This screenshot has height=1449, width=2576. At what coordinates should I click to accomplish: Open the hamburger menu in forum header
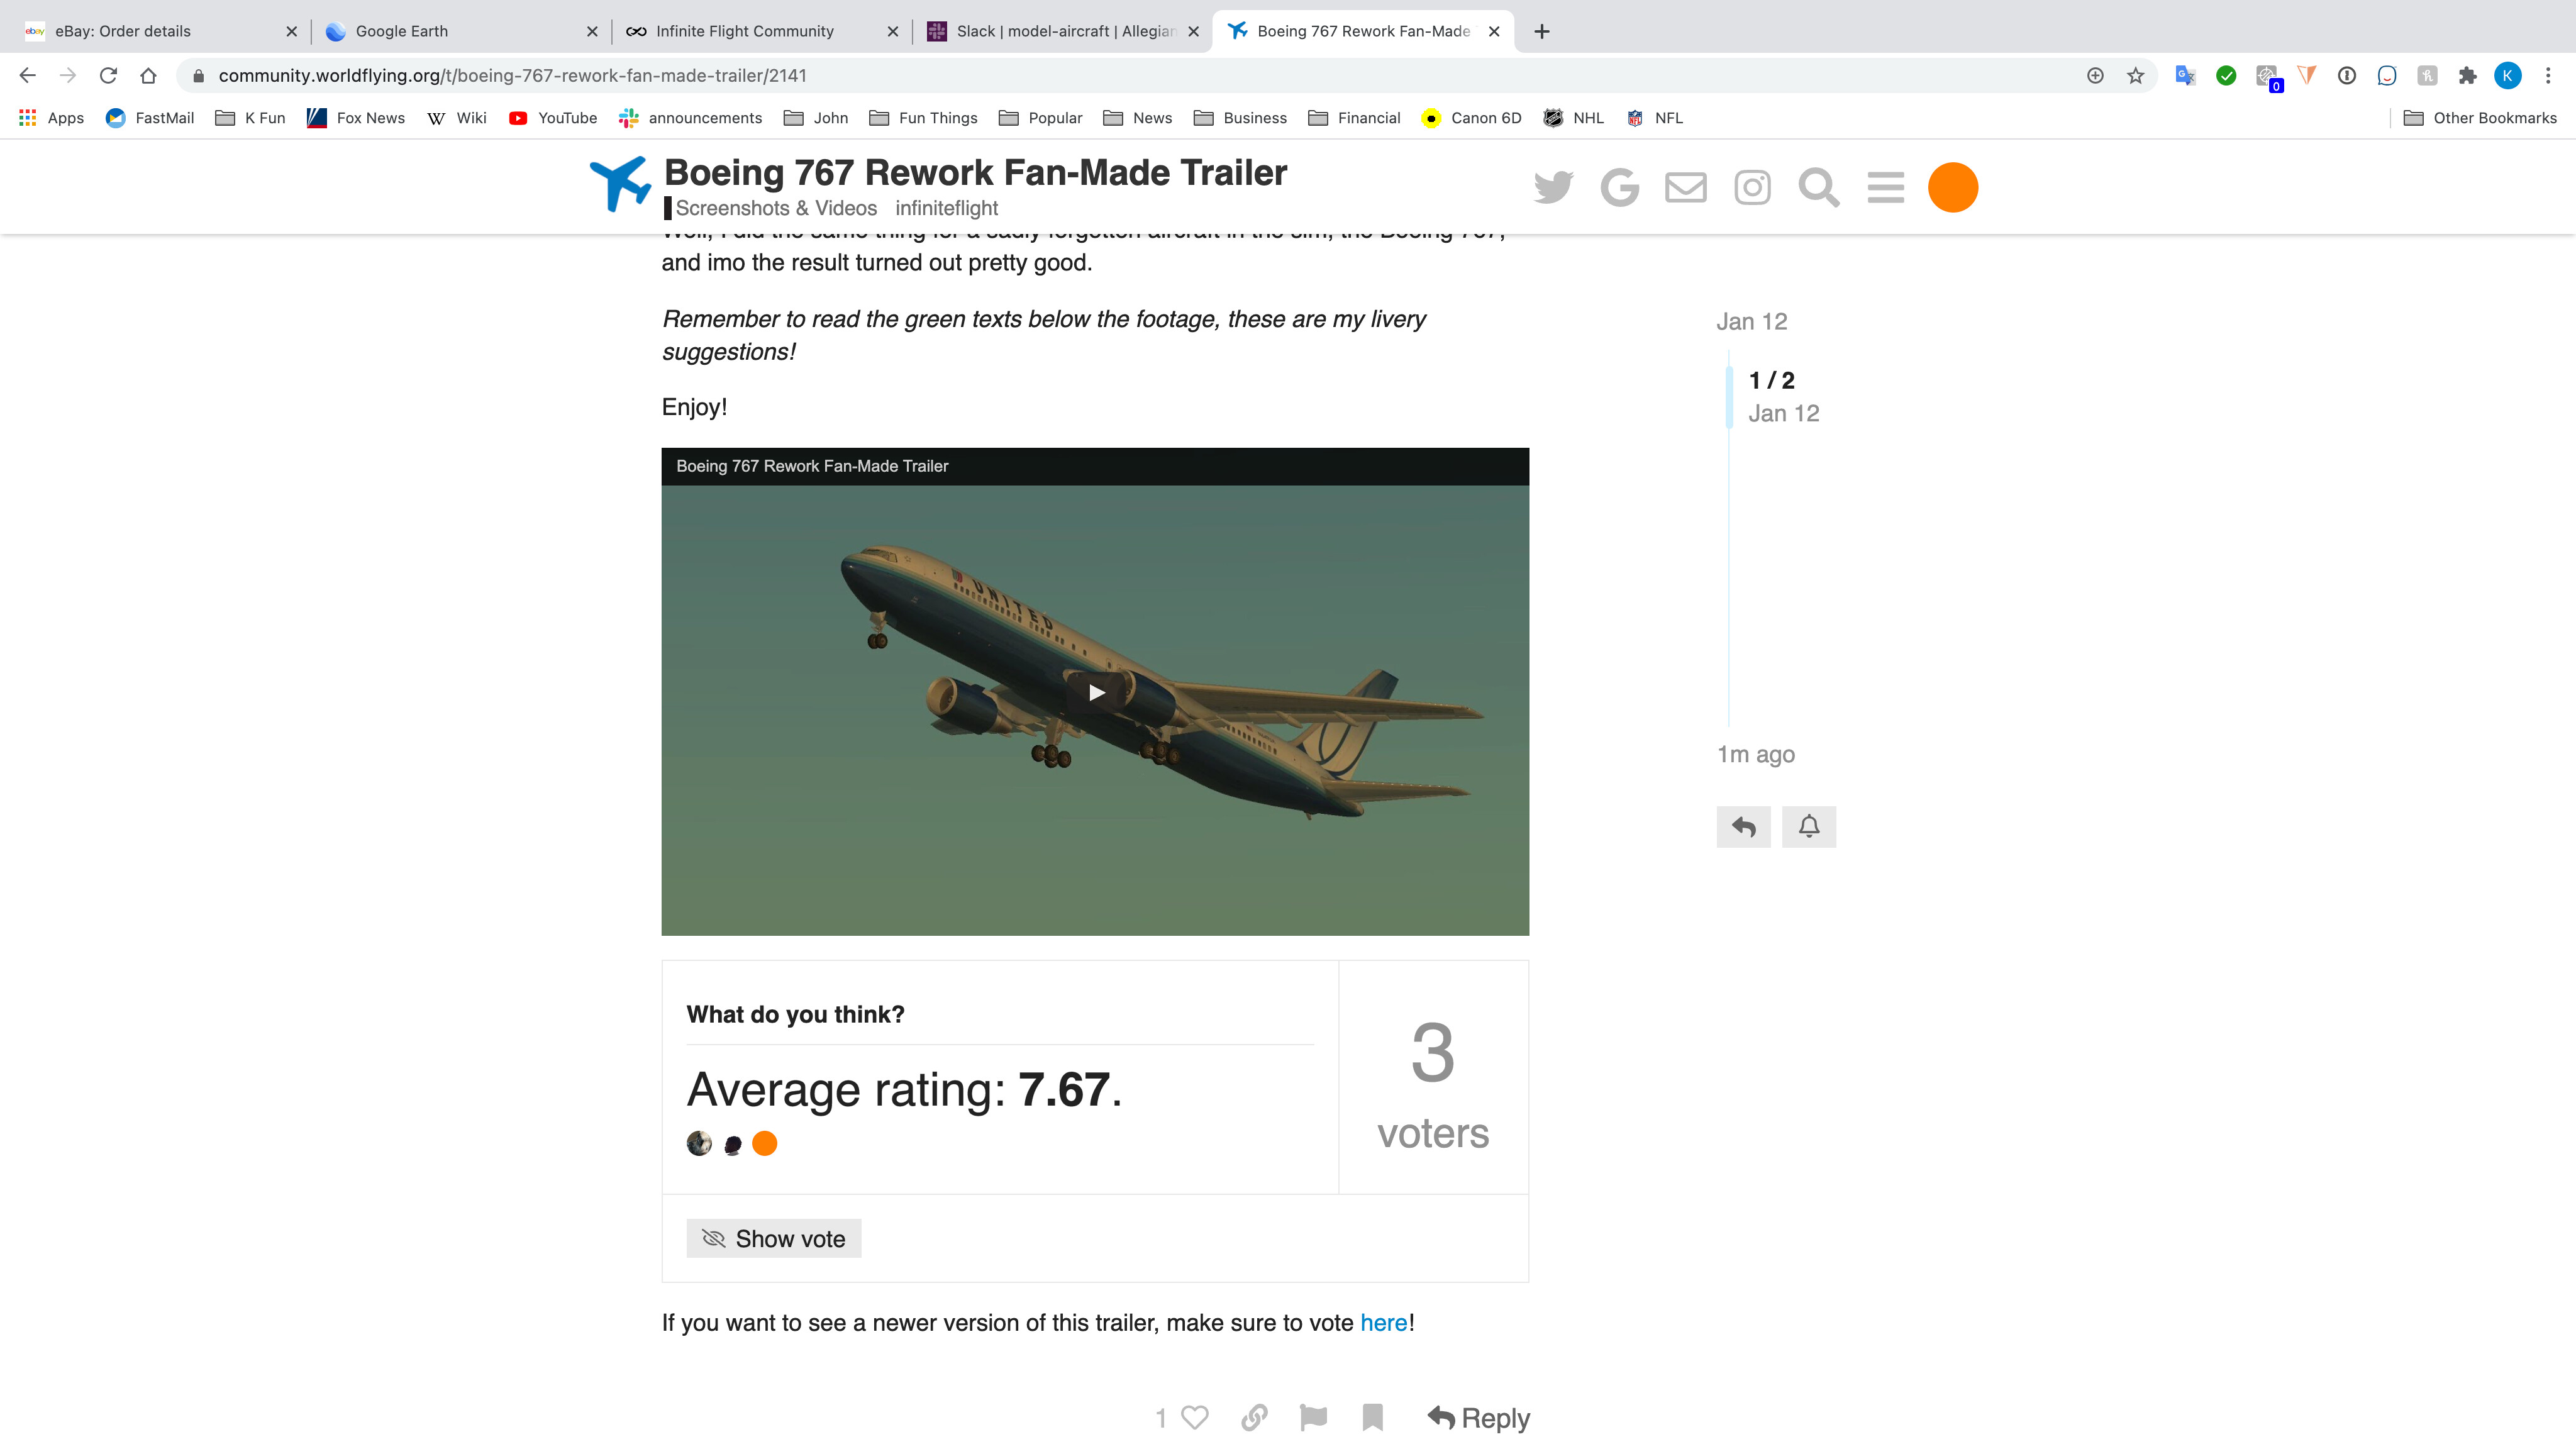(x=1885, y=187)
